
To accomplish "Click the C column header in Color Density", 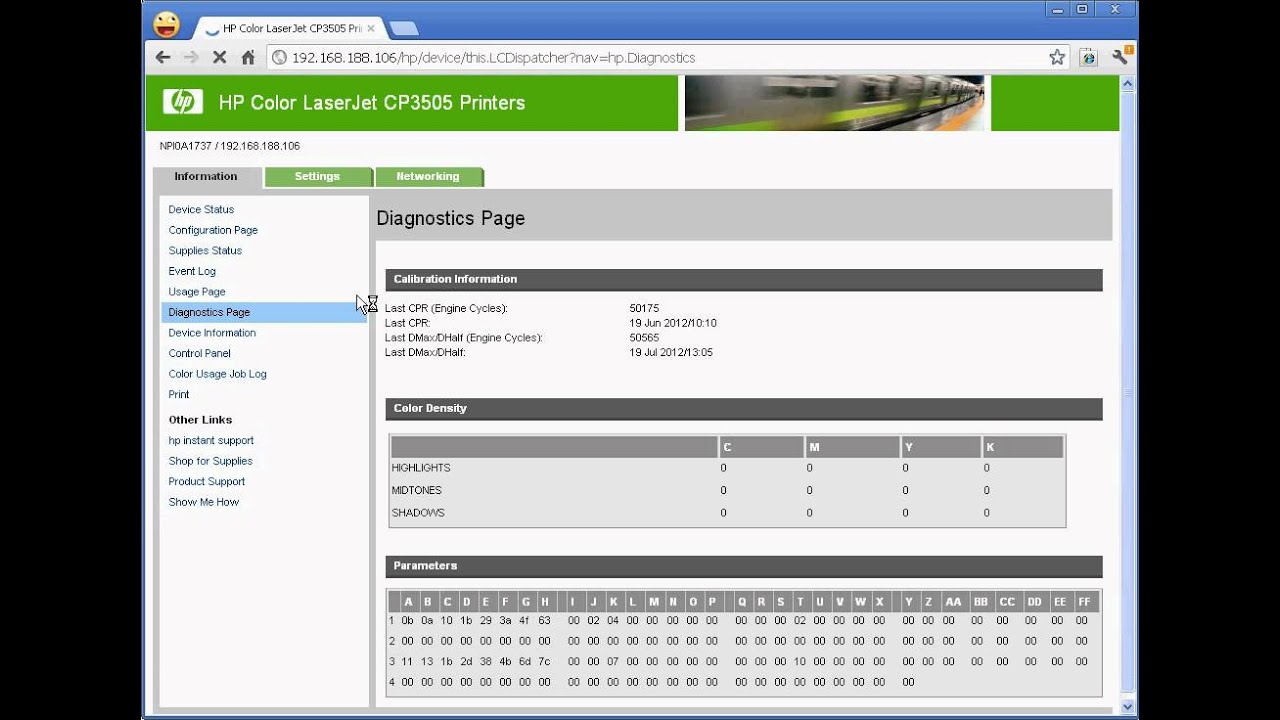I will click(761, 447).
